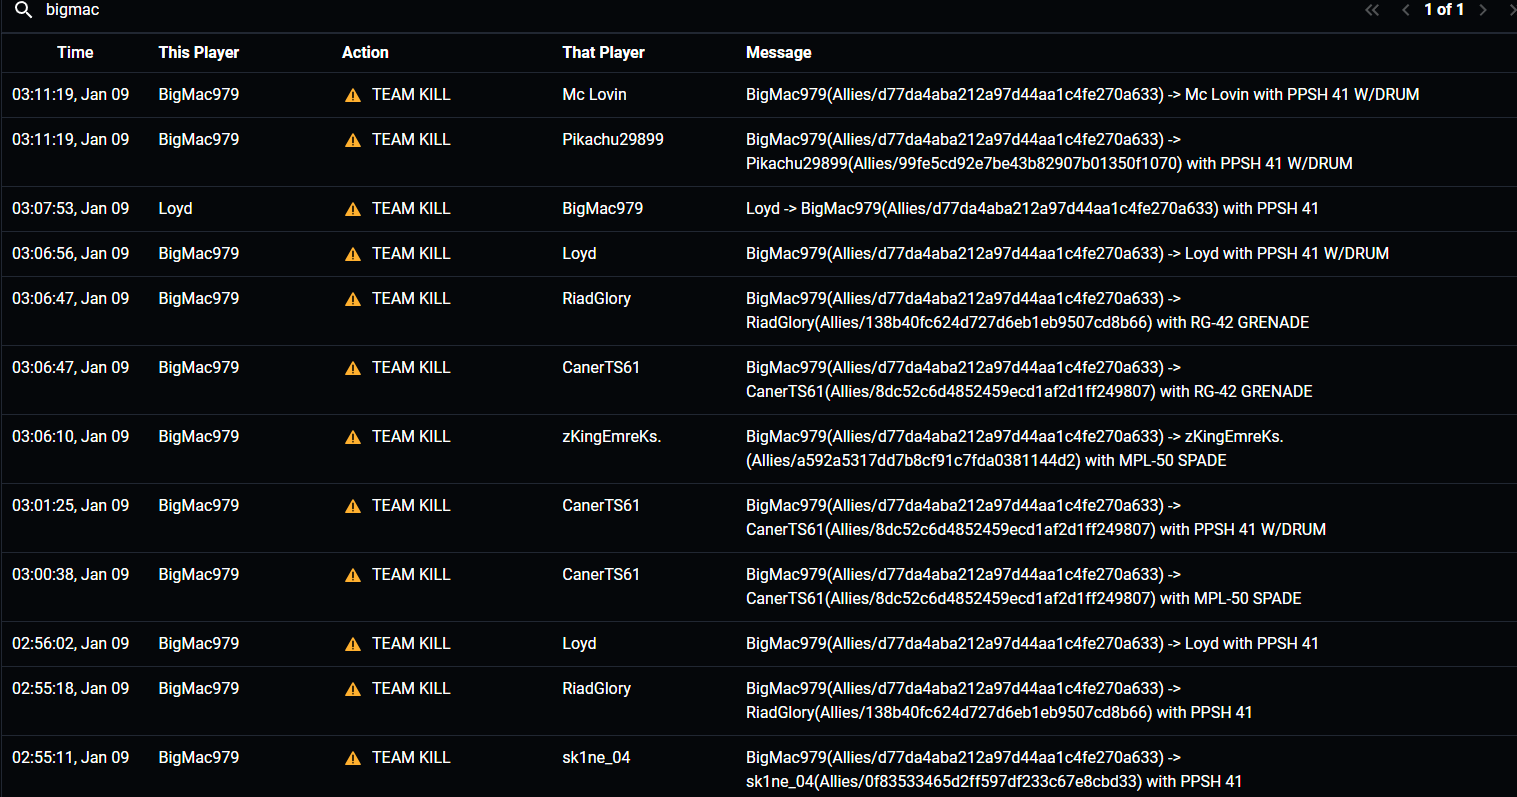This screenshot has height=797, width=1517.
Task: Go to the previous page of results
Action: [x=1406, y=10]
